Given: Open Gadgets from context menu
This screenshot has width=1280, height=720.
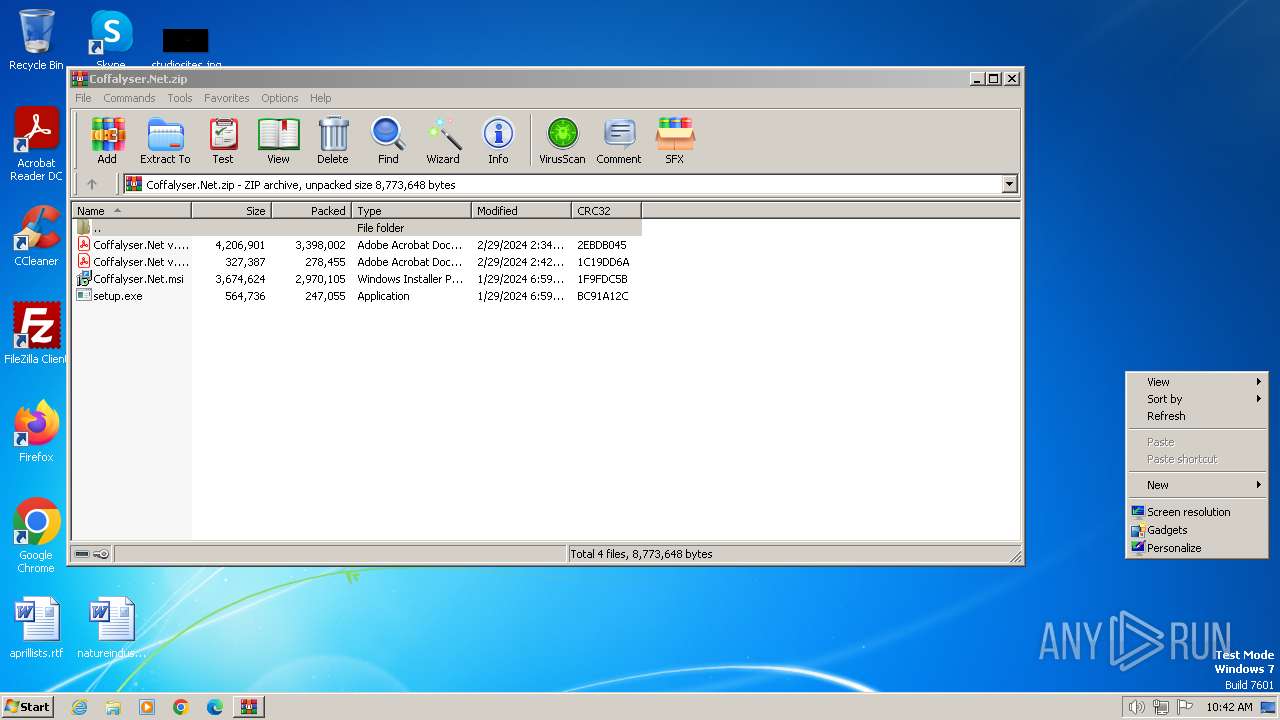Looking at the screenshot, I should tap(1197, 530).
